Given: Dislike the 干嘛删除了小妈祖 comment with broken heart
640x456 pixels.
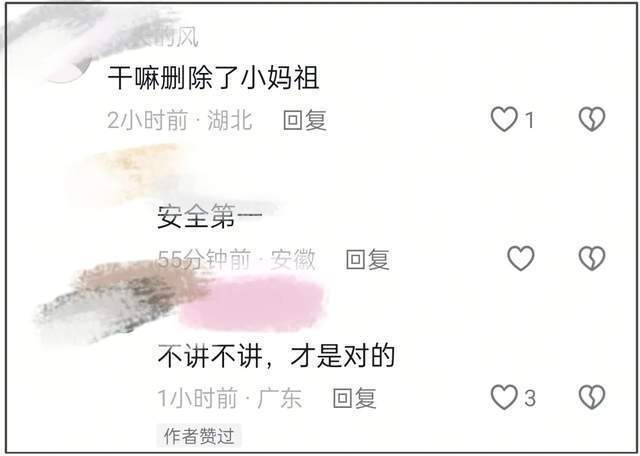Looking at the screenshot, I should pos(592,119).
